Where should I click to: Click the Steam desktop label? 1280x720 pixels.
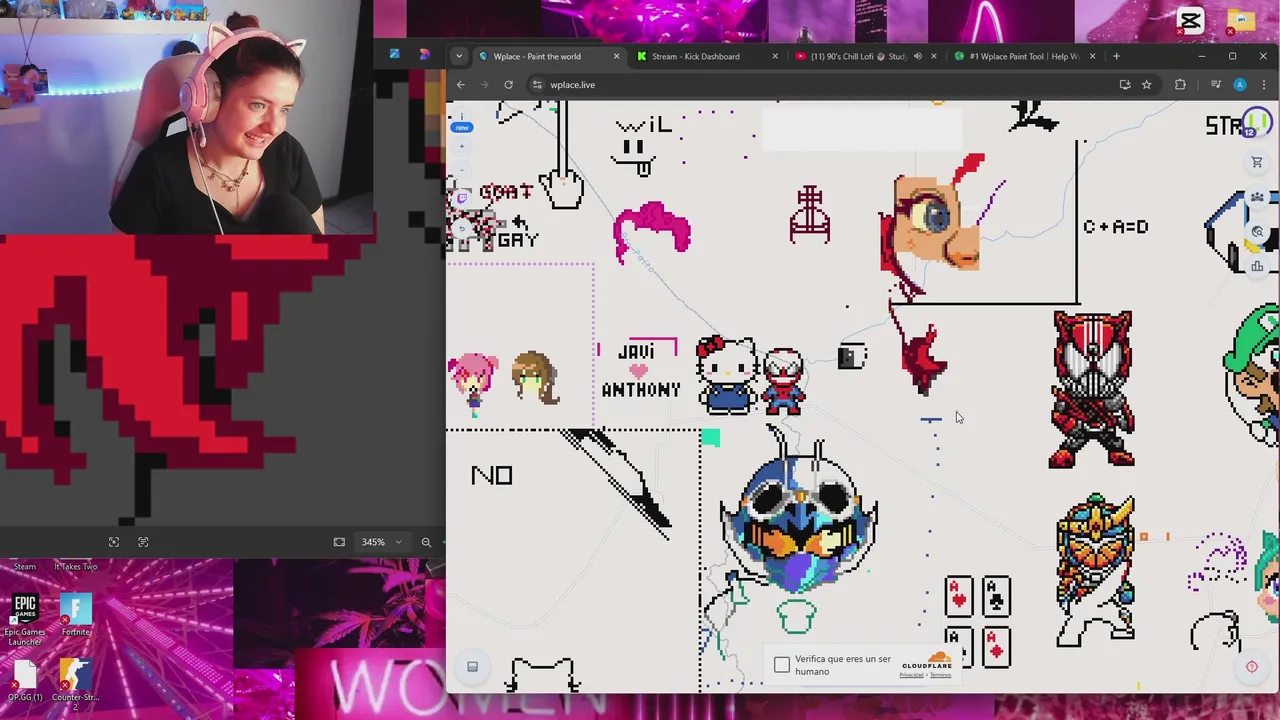(25, 567)
